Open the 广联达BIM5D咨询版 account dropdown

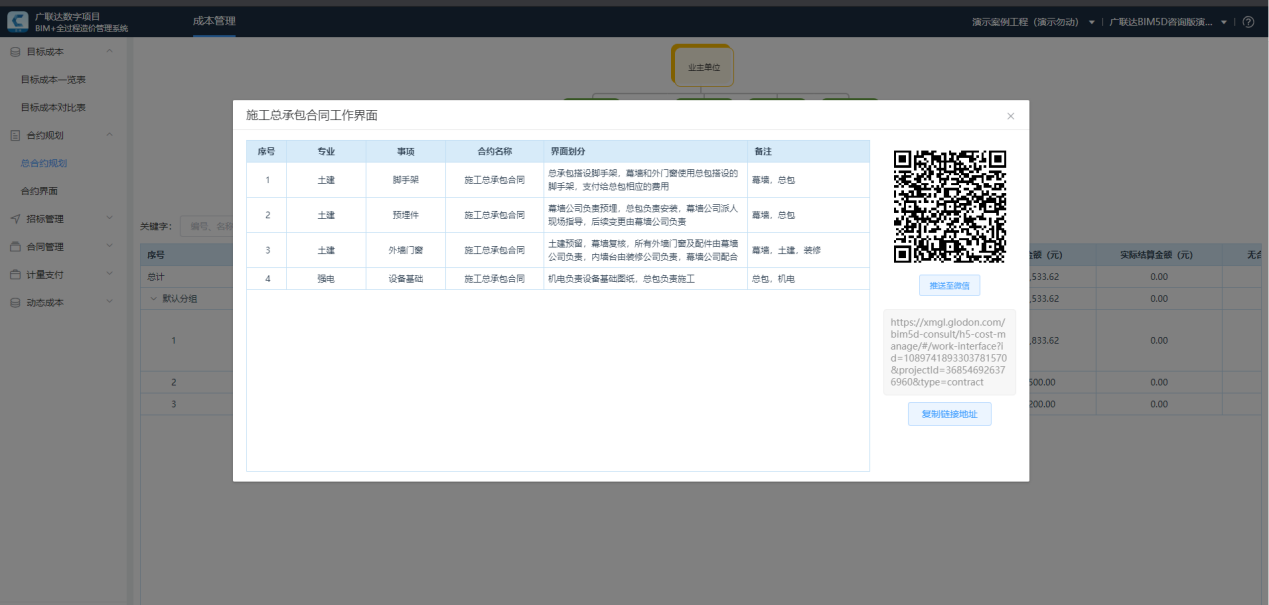click(1168, 22)
